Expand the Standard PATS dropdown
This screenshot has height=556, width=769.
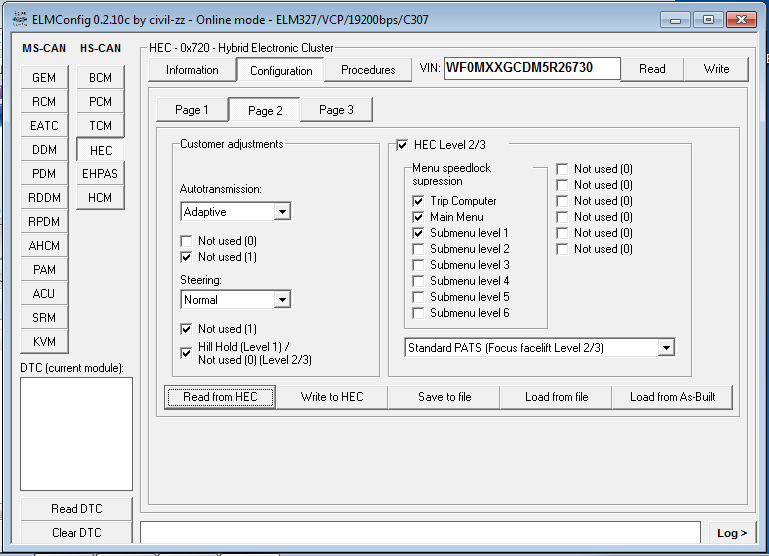[x=666, y=348]
